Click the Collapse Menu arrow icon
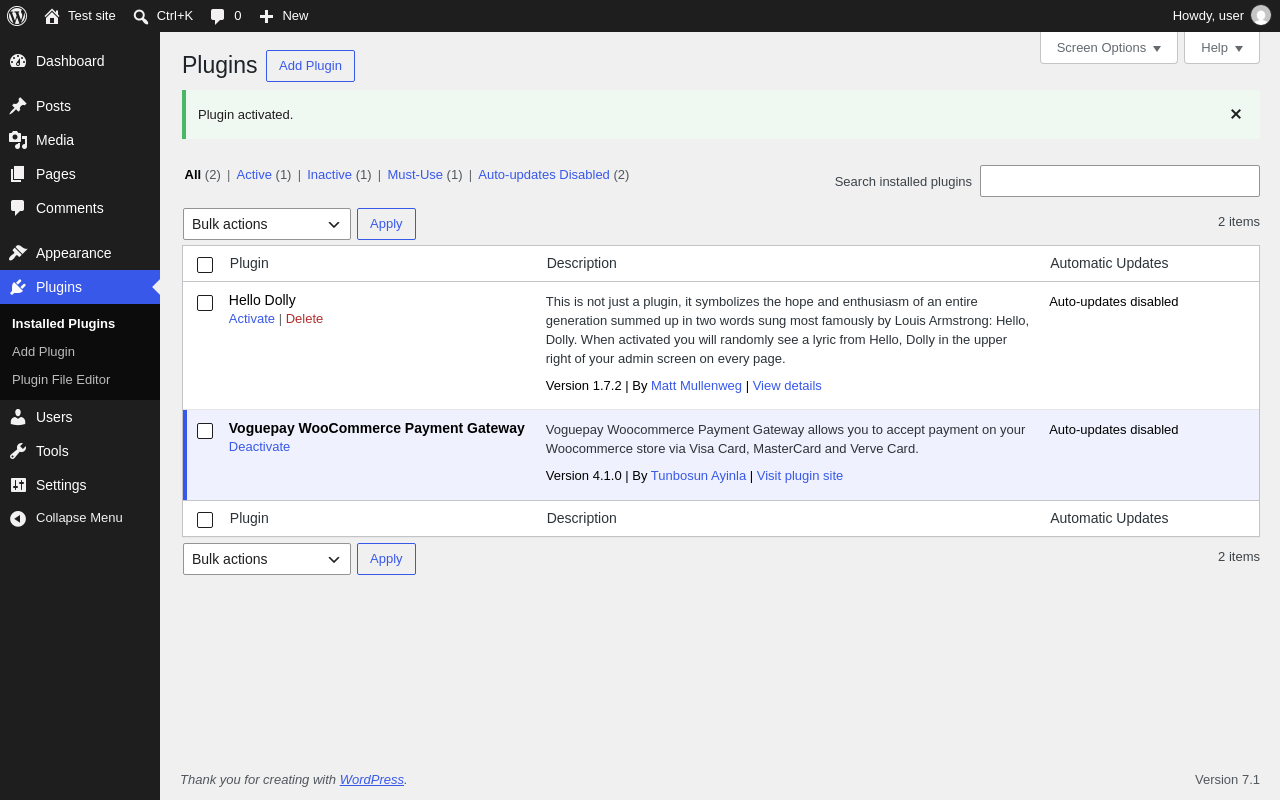Screen dimensions: 1280x800 (x=18, y=518)
